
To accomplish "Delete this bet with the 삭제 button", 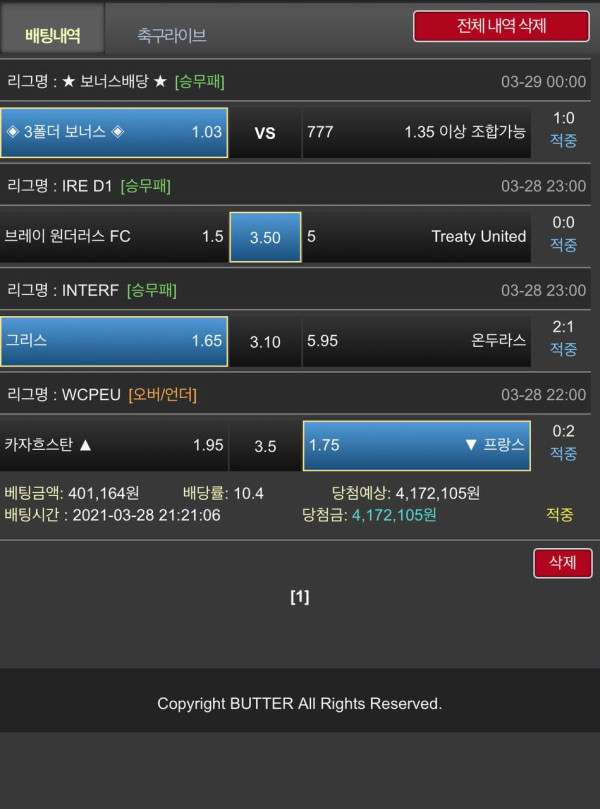I will (x=562, y=562).
